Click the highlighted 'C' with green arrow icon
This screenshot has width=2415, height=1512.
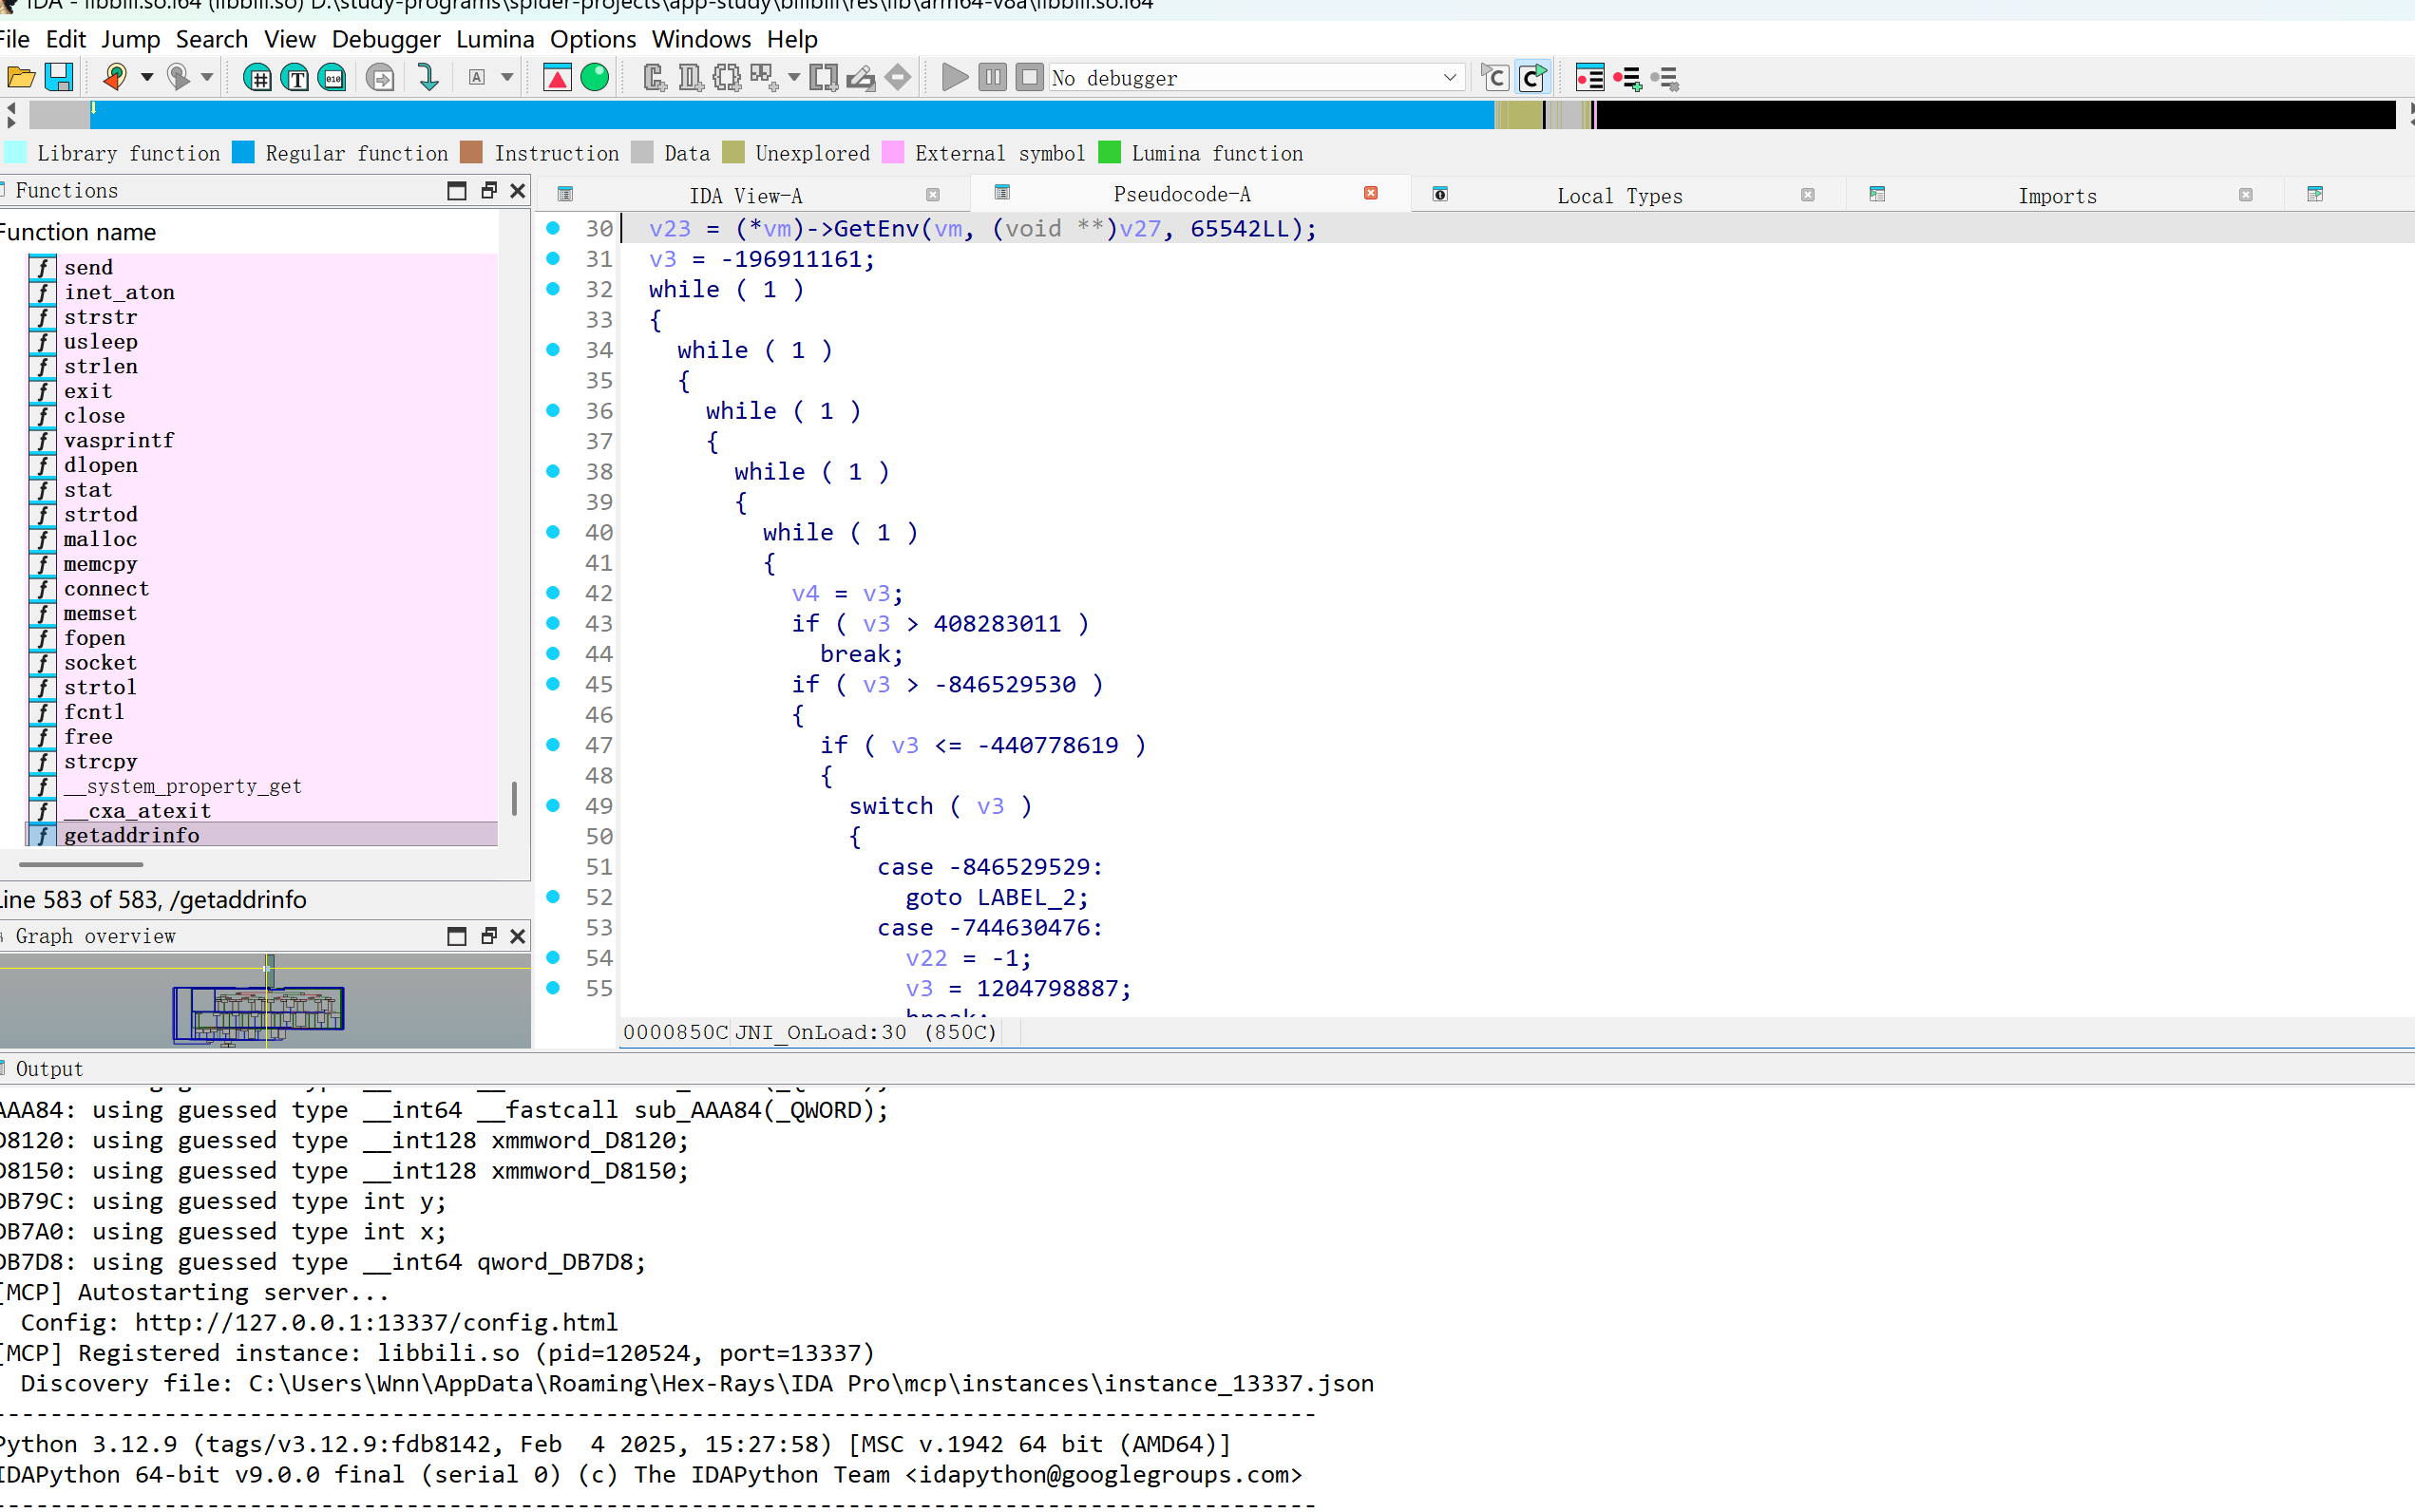pos(1532,77)
